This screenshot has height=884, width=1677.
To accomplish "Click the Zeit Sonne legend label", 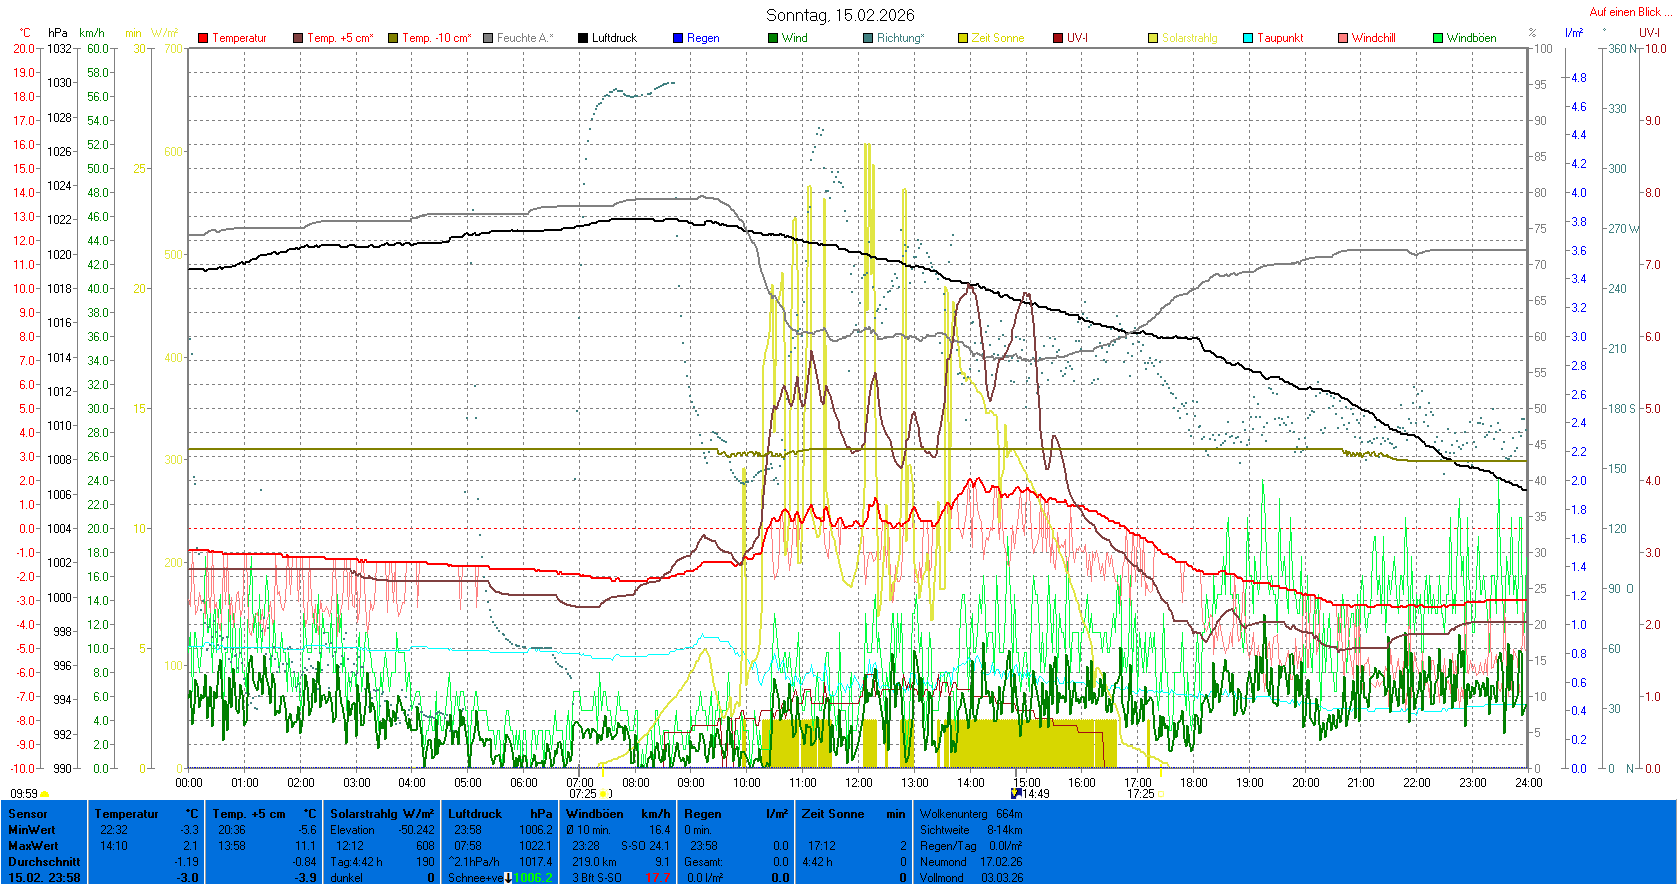I will (997, 38).
